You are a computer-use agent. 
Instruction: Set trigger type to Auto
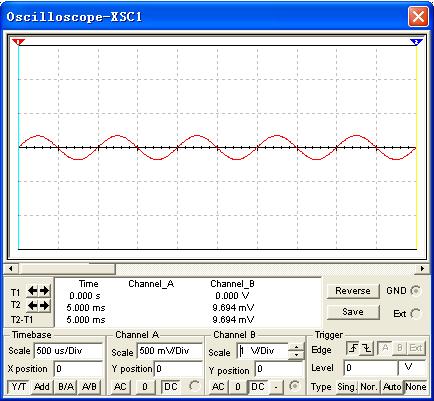(x=392, y=387)
